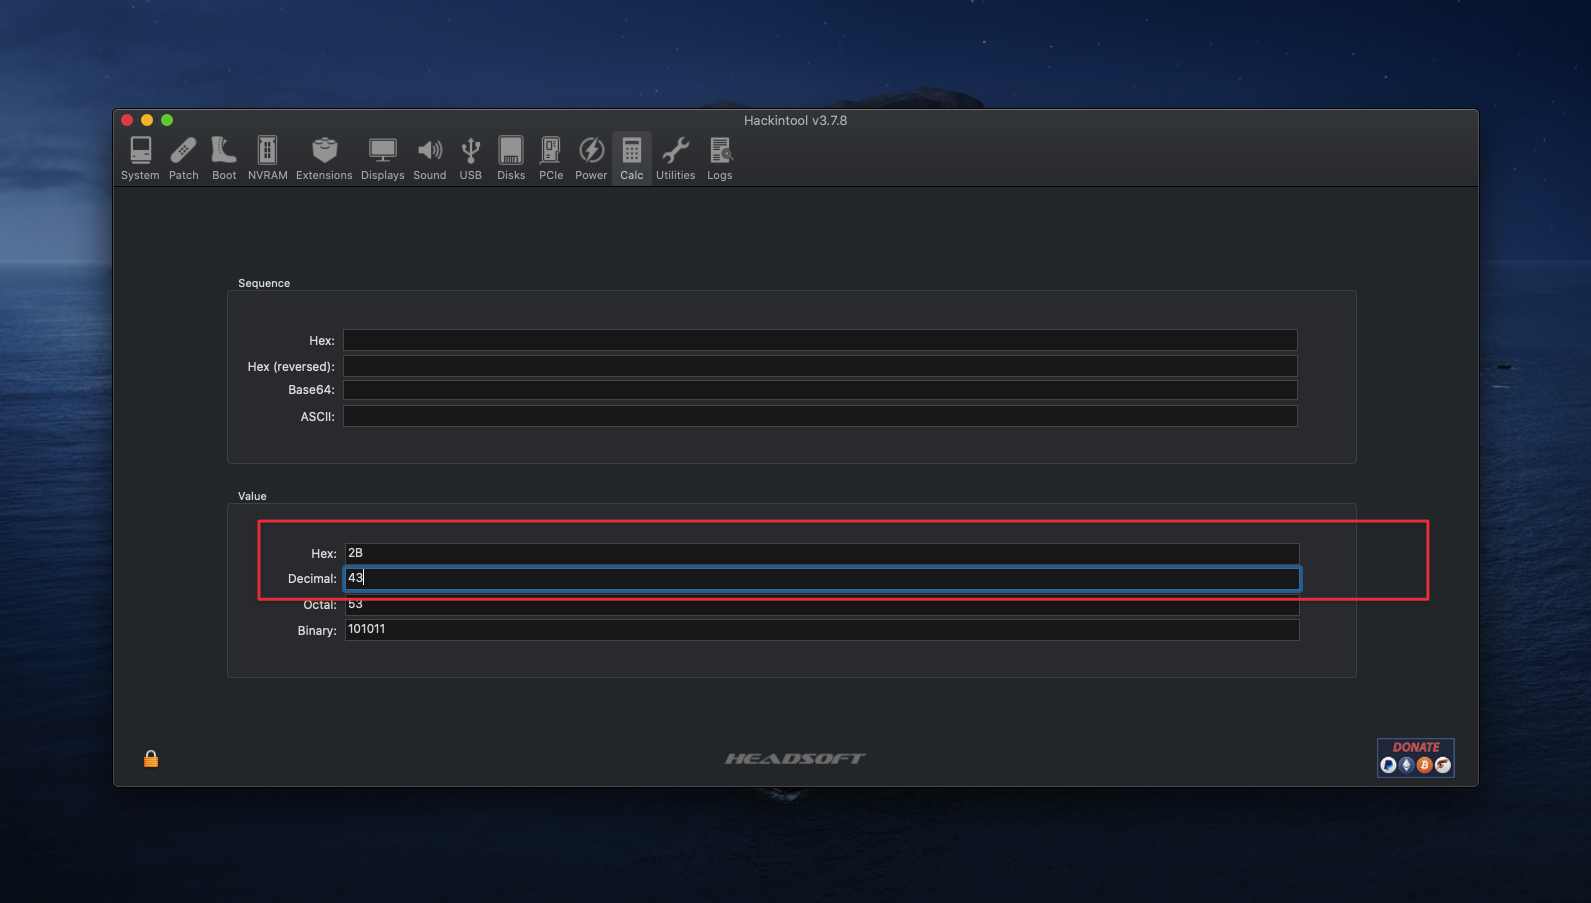Click the Sequence Hex input field

click(x=820, y=340)
